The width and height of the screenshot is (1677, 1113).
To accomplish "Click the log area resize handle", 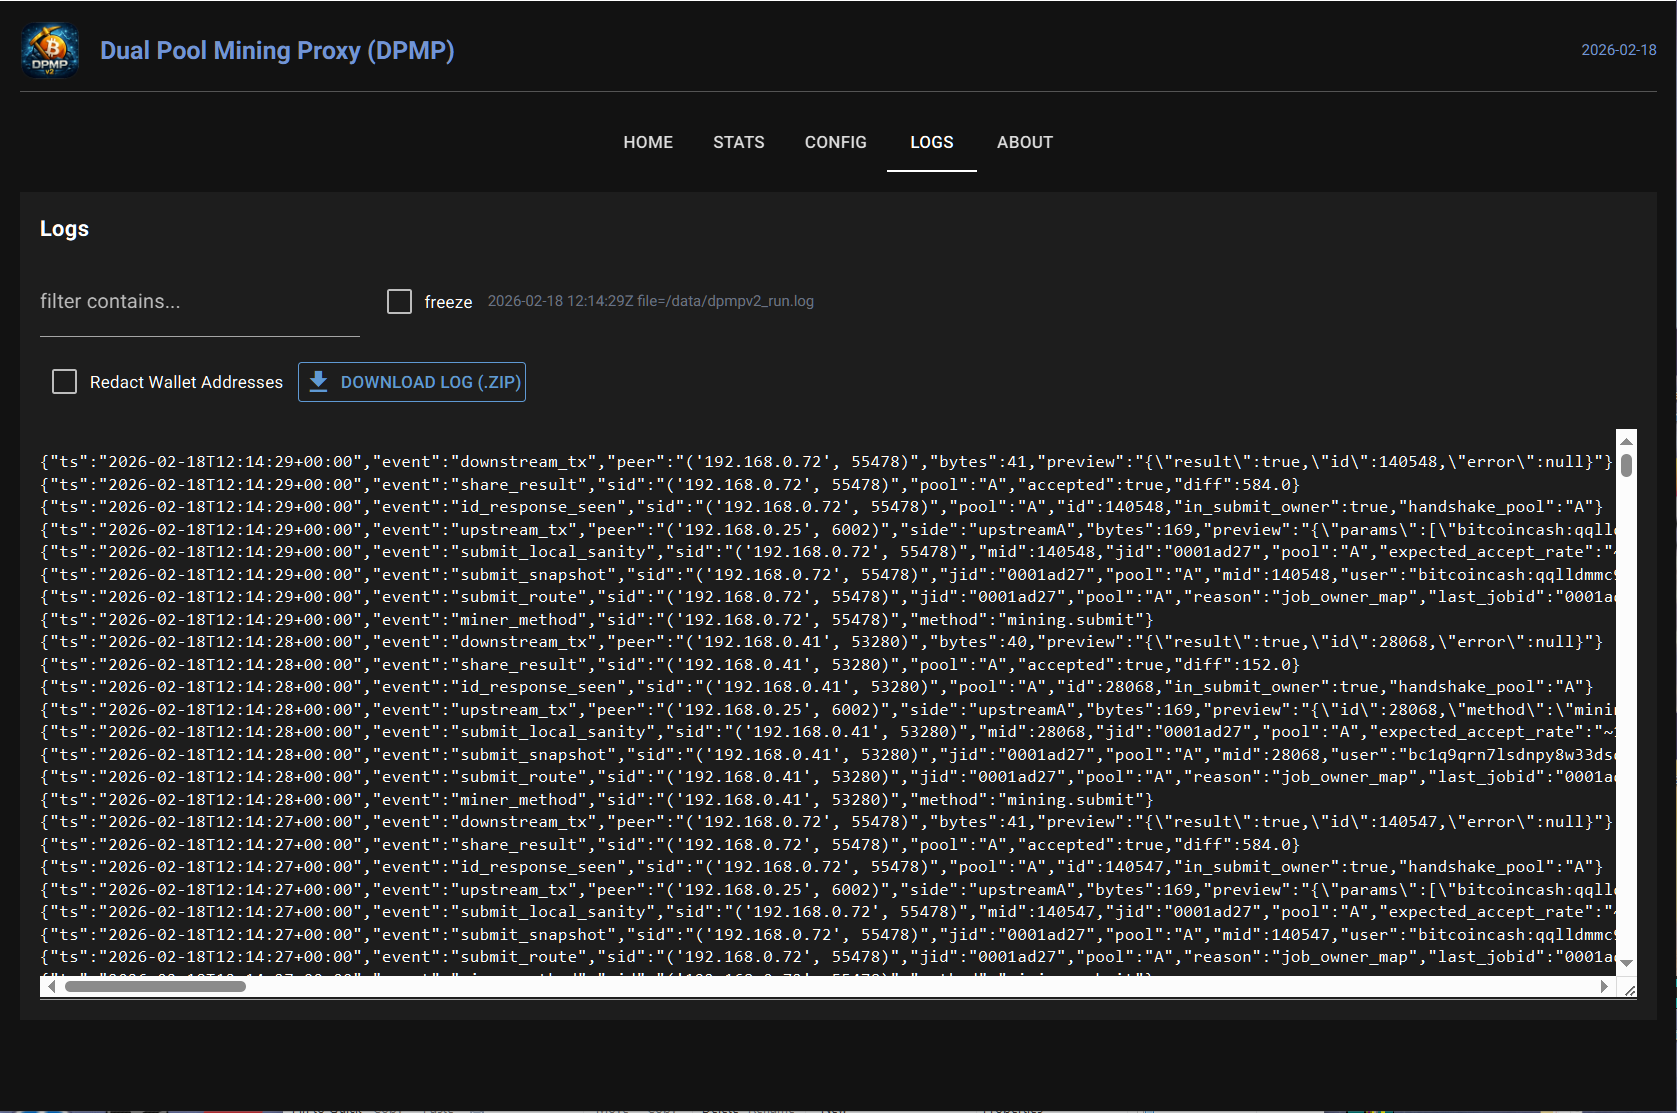I will pos(1629,990).
